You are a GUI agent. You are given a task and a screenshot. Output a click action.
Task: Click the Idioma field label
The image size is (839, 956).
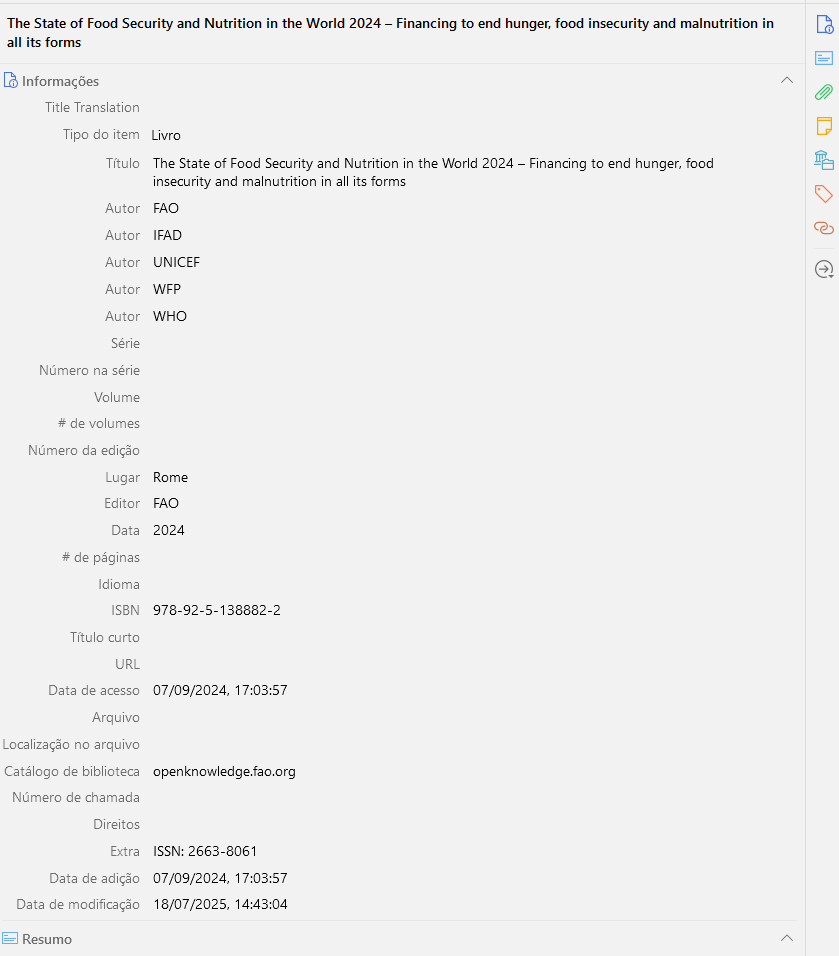coord(118,584)
